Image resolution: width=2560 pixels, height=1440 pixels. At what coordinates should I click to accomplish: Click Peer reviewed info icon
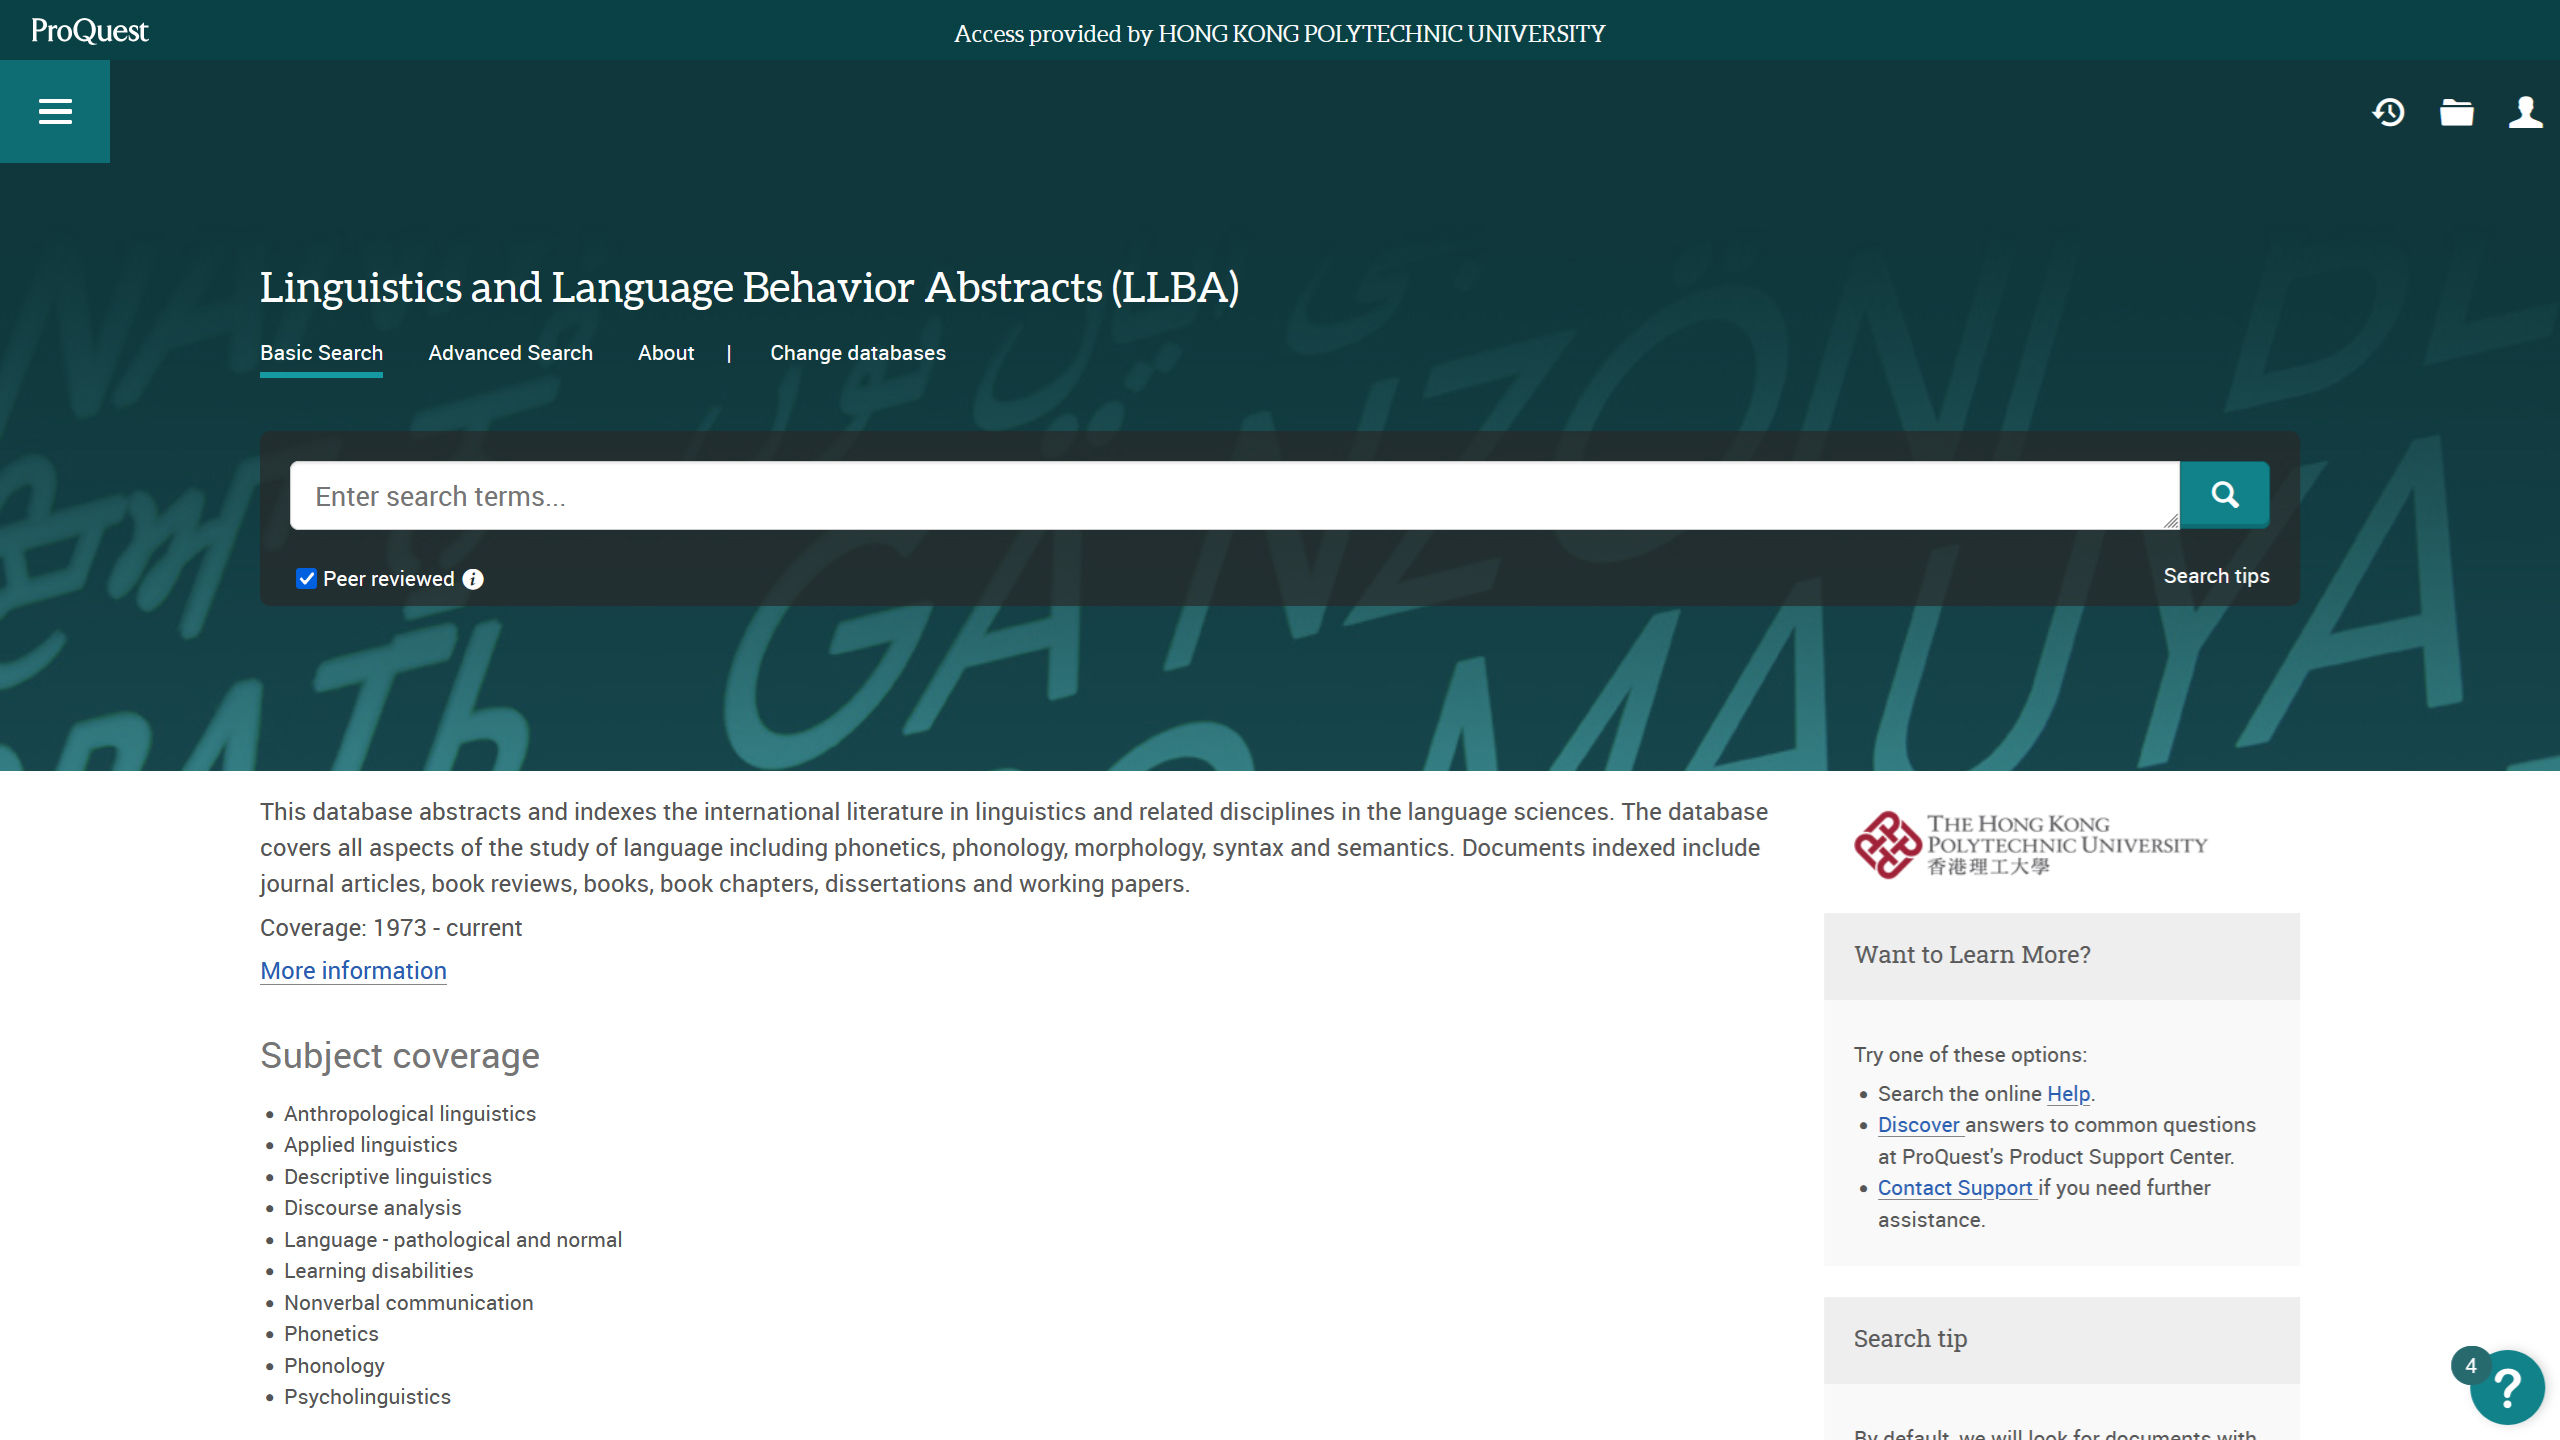click(x=473, y=579)
